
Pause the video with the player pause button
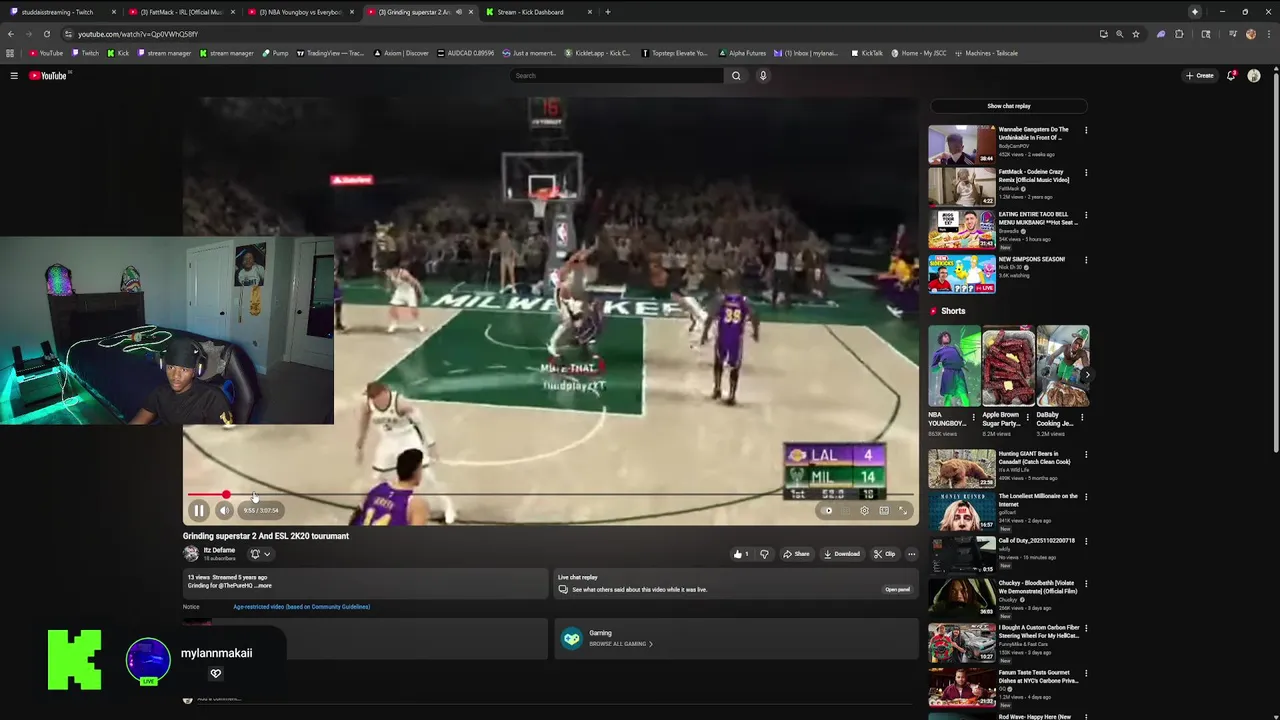click(x=199, y=511)
